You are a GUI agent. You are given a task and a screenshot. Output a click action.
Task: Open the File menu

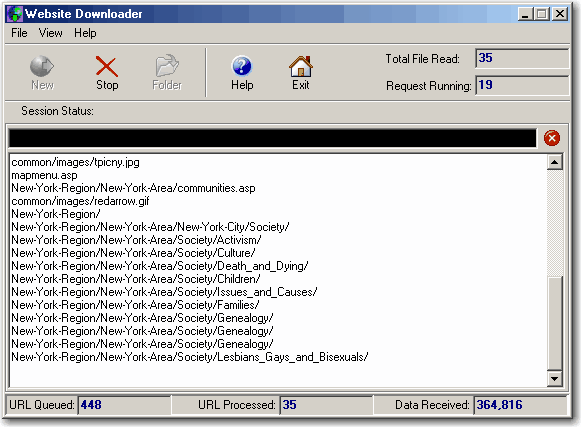19,33
